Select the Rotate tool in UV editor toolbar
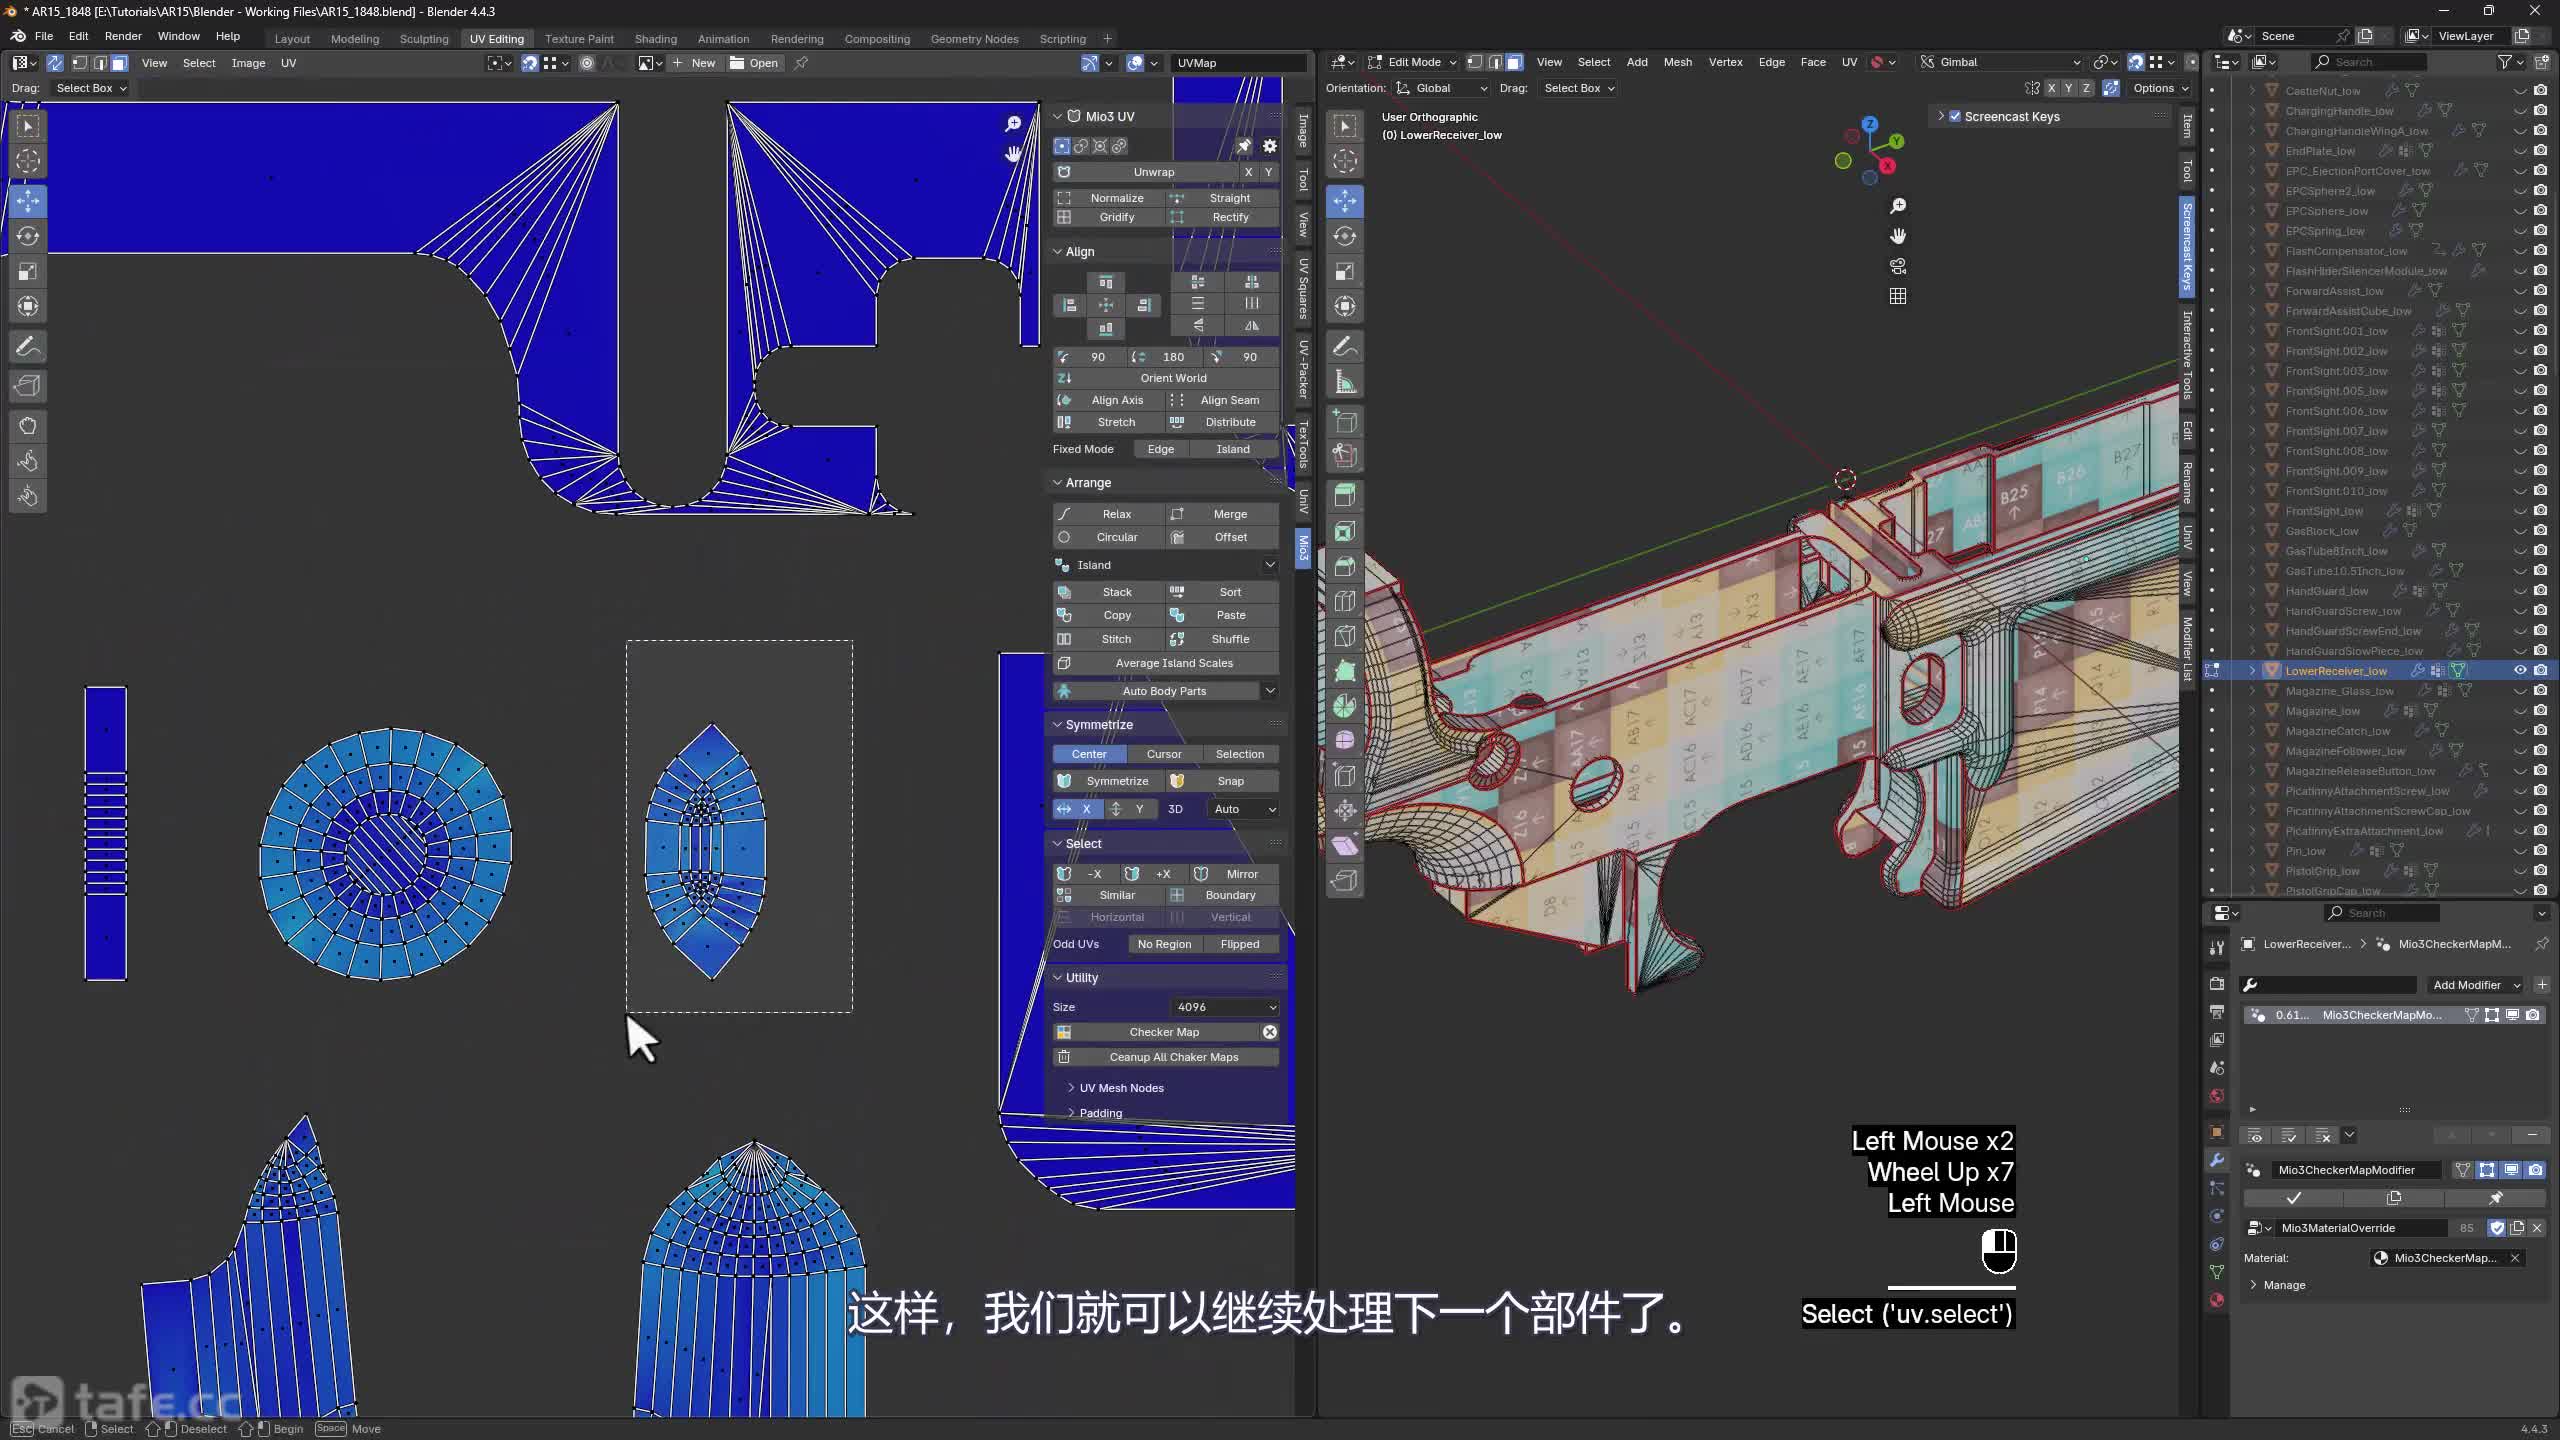 (x=28, y=236)
